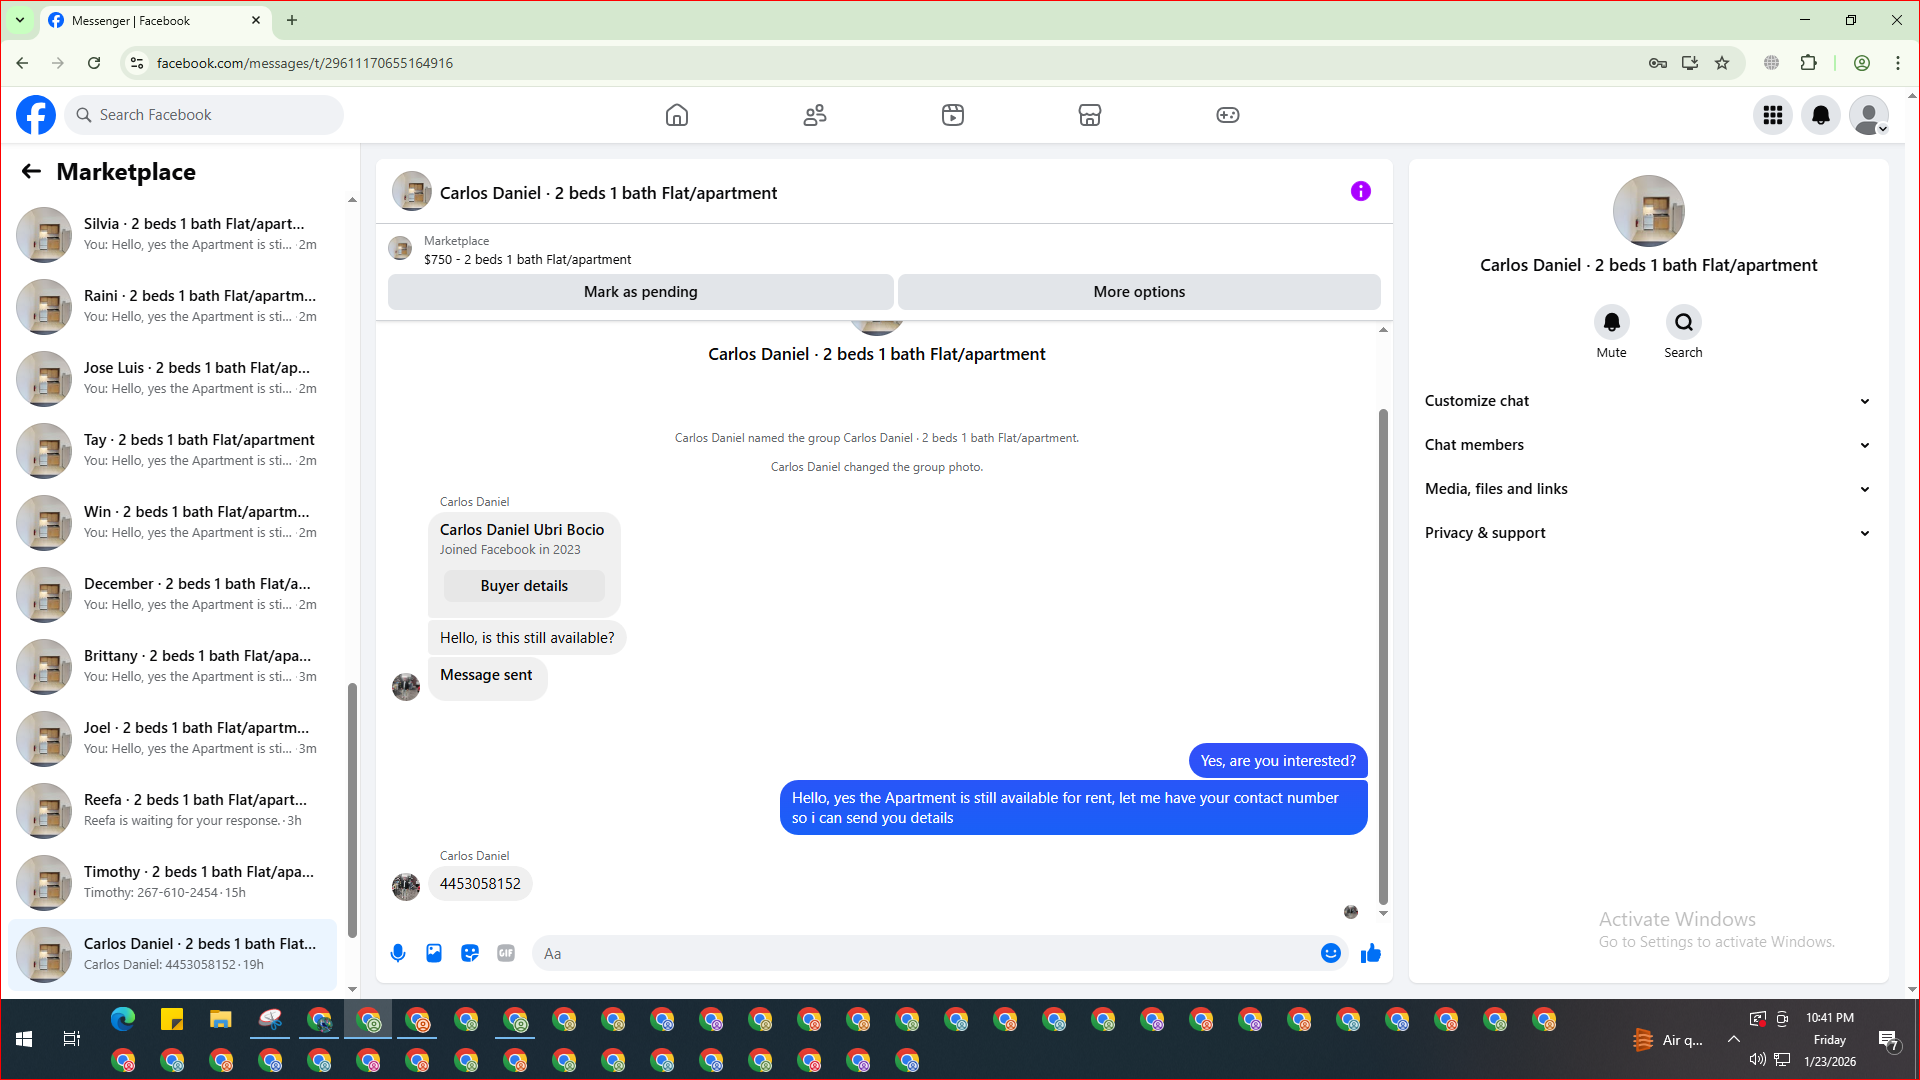Viewport: 1920px width, 1080px height.
Task: Toggle the conversation information panel
Action: [x=1360, y=191]
